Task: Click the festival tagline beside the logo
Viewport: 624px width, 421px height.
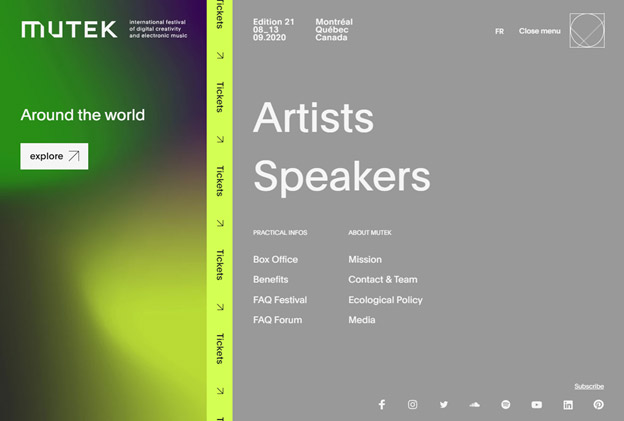Action: pos(158,29)
